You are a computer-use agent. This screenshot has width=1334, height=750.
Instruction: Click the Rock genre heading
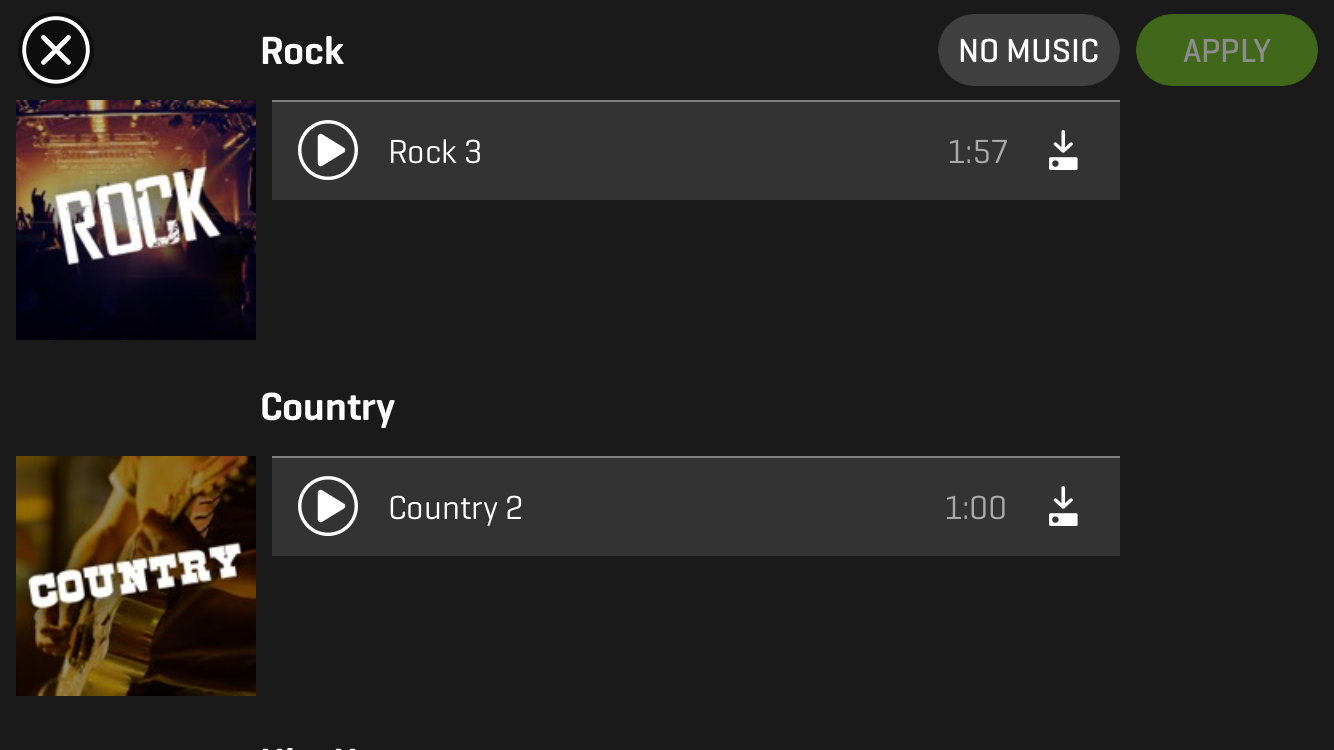point(302,51)
